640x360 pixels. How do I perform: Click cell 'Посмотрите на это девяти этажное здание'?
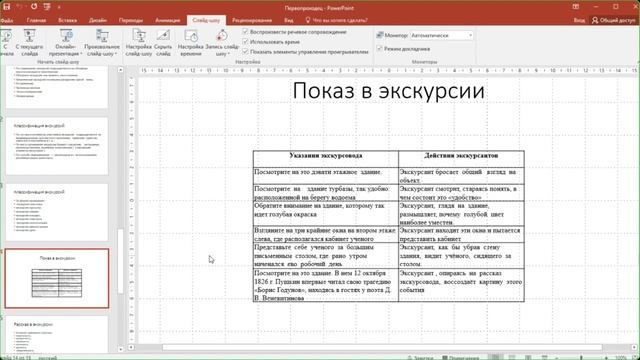[326, 176]
